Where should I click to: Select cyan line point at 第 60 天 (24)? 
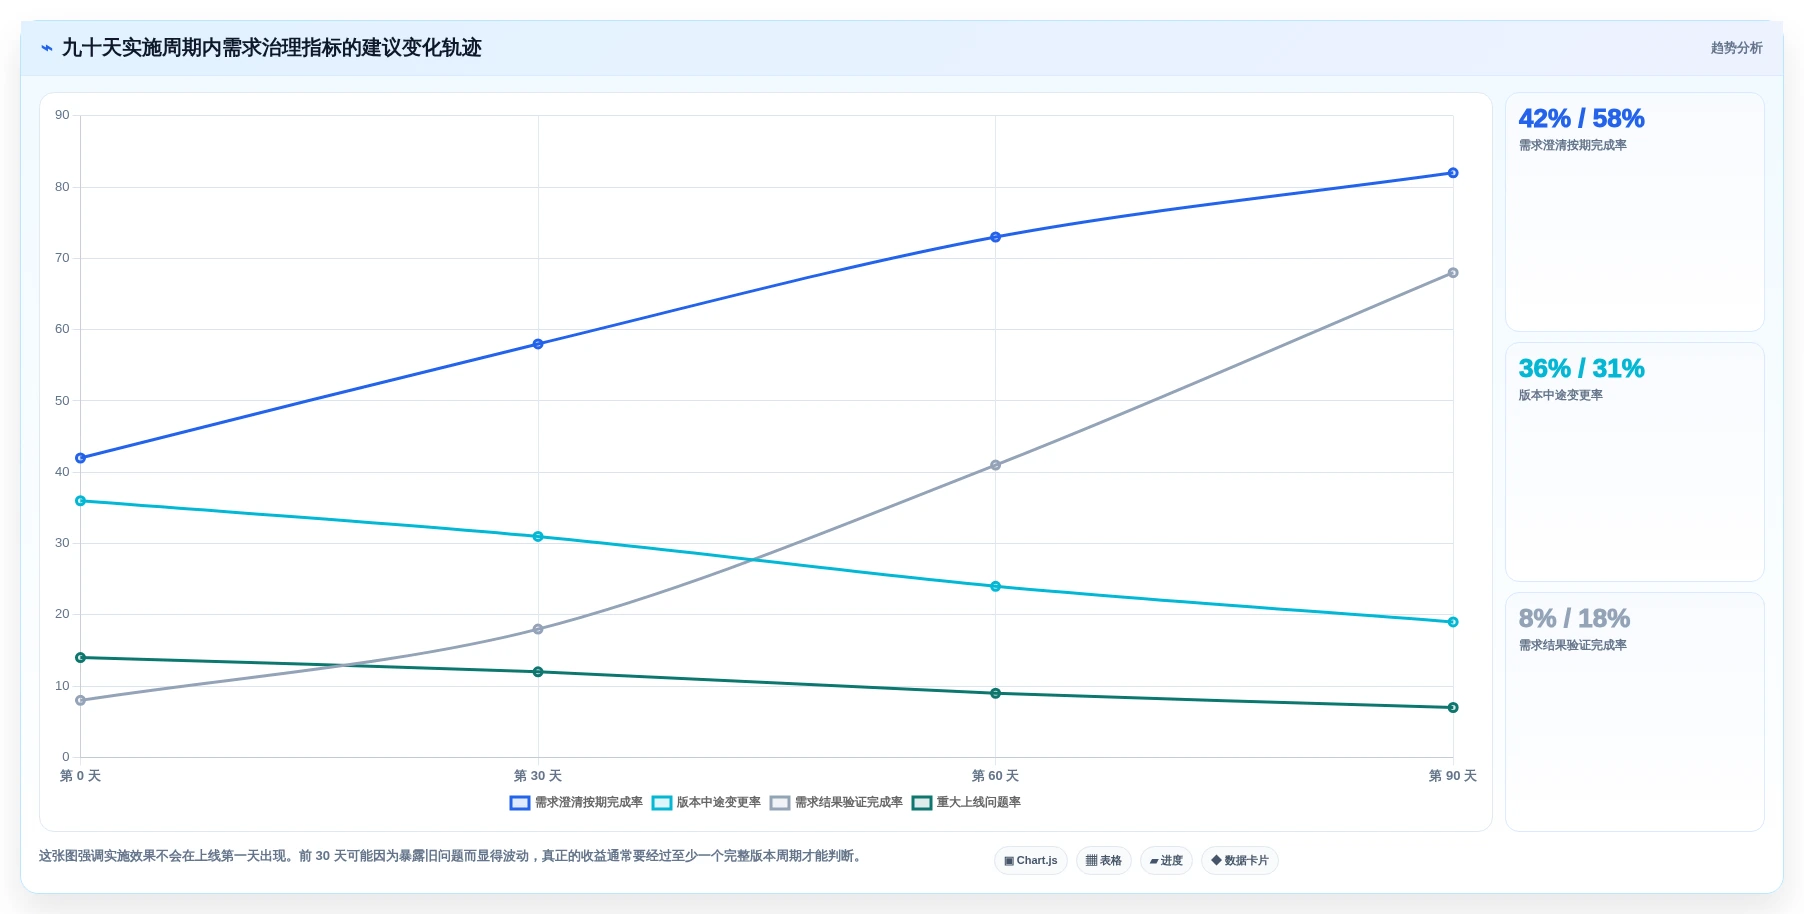point(995,586)
